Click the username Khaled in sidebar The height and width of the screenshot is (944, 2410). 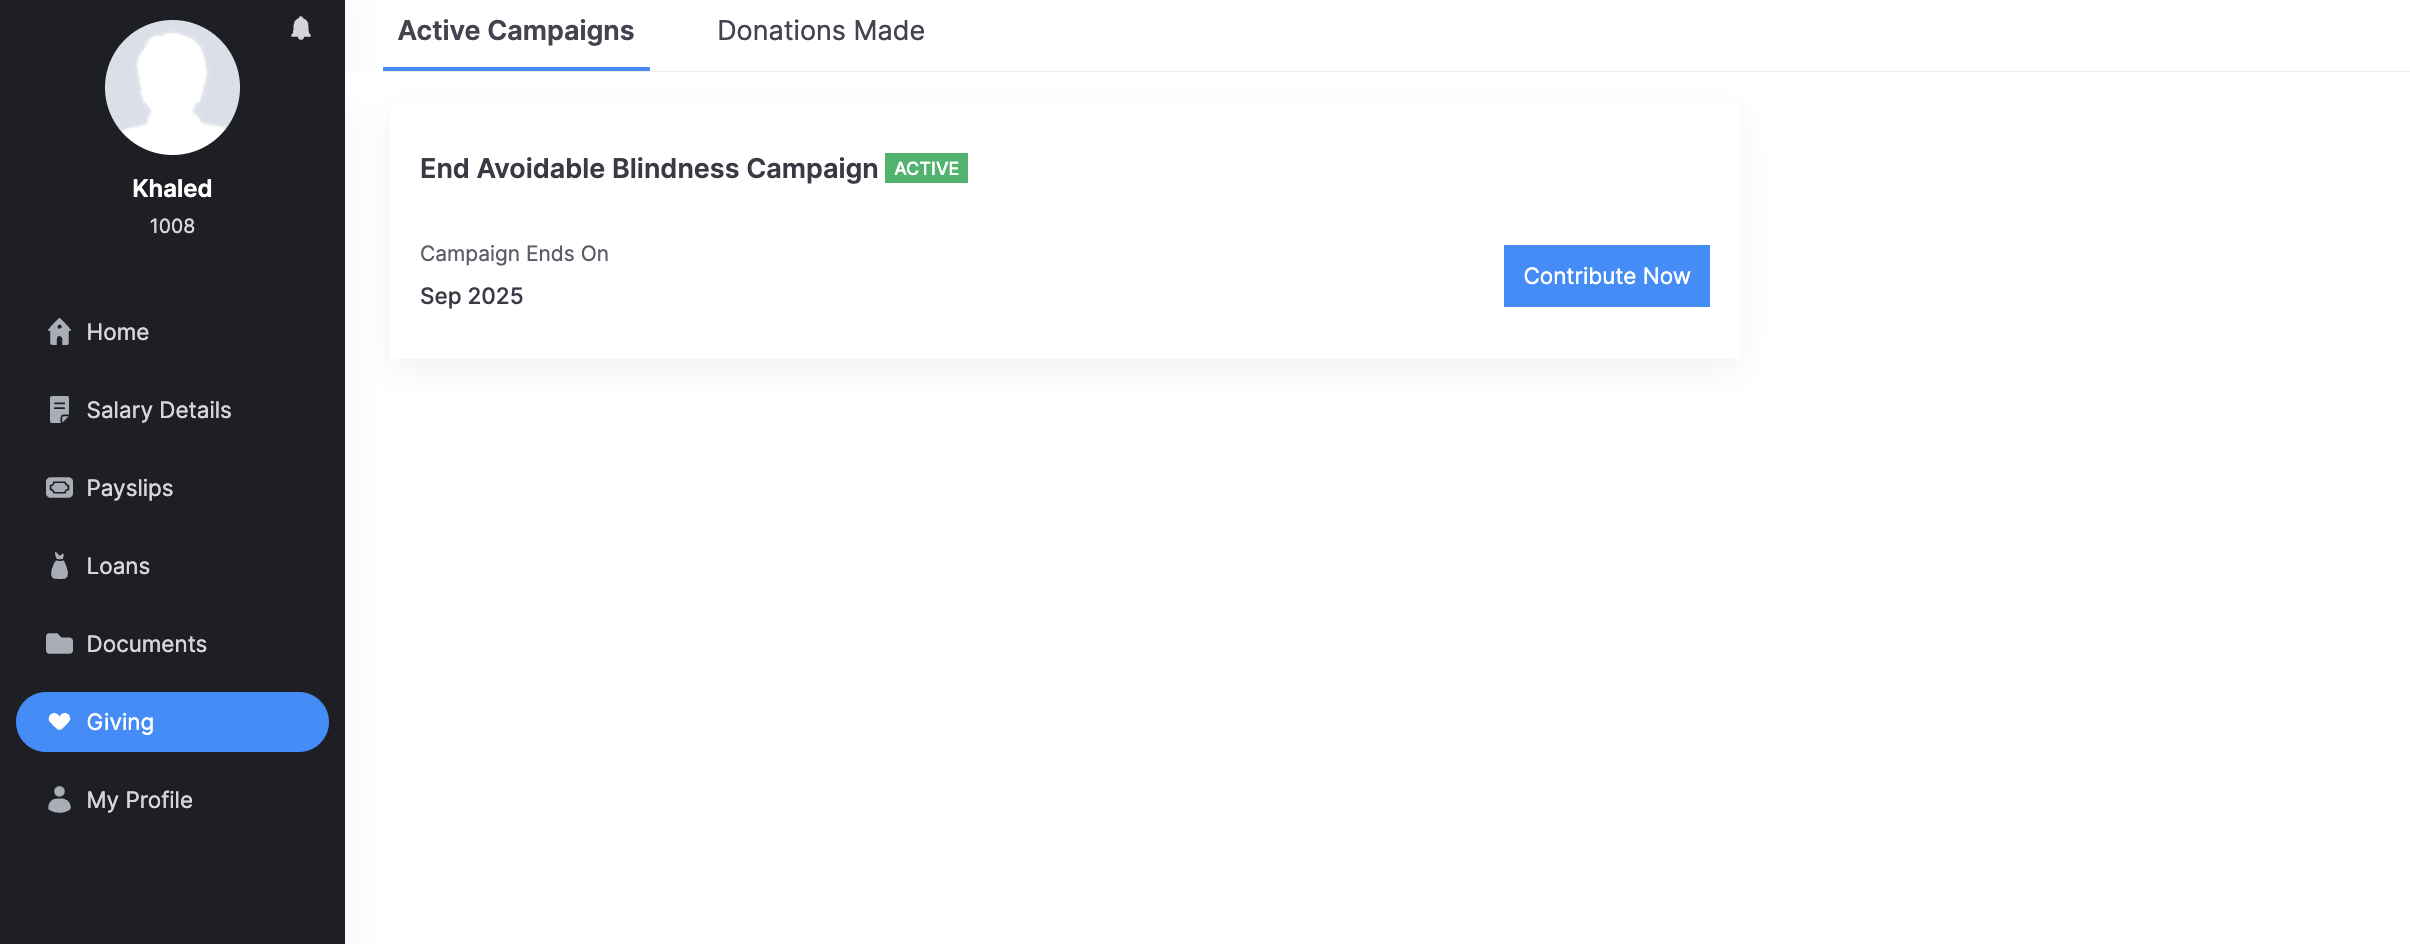[x=172, y=189]
